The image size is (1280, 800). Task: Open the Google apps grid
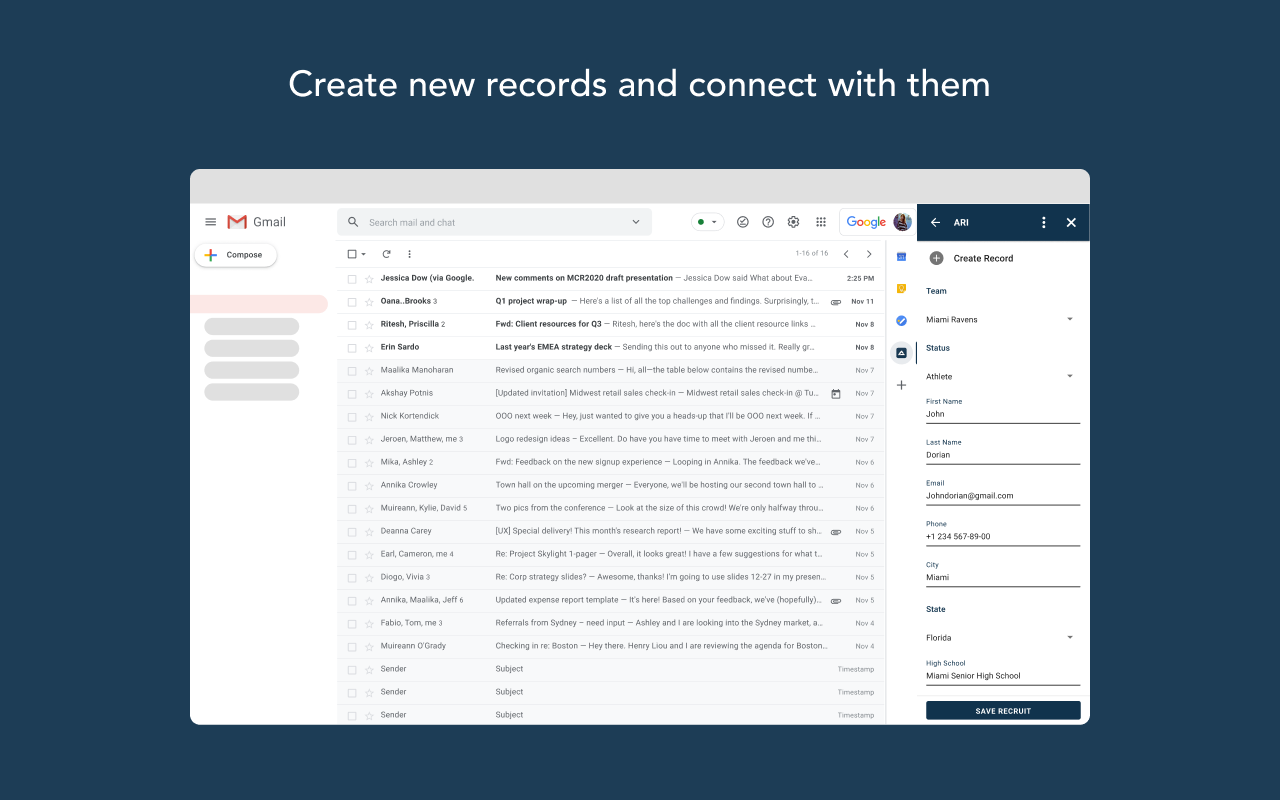(x=821, y=222)
